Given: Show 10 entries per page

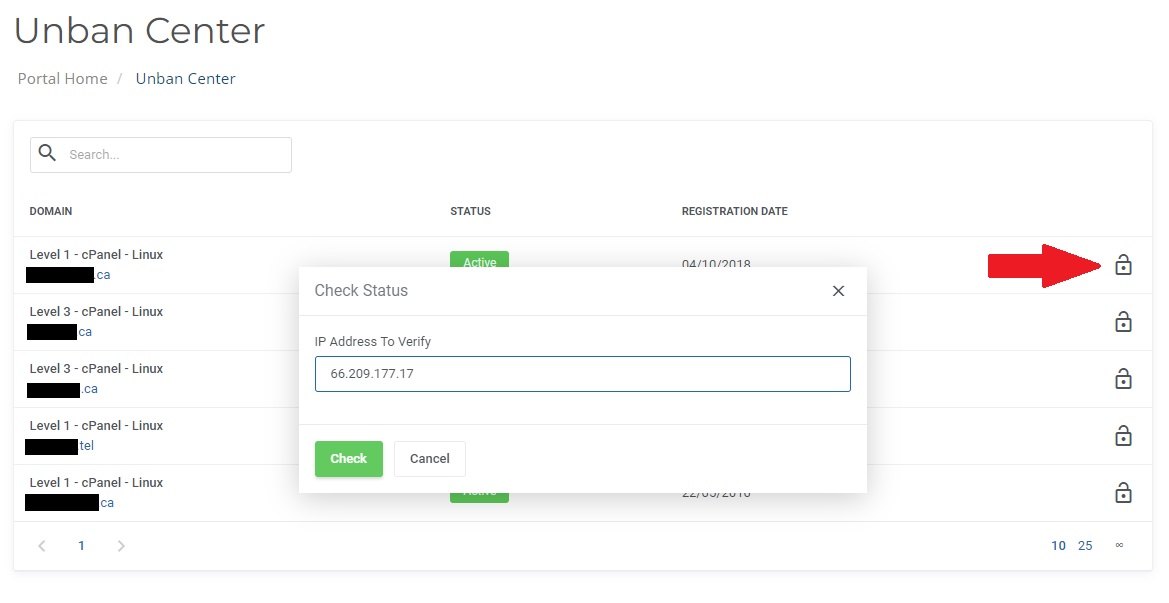Looking at the screenshot, I should tap(1059, 546).
